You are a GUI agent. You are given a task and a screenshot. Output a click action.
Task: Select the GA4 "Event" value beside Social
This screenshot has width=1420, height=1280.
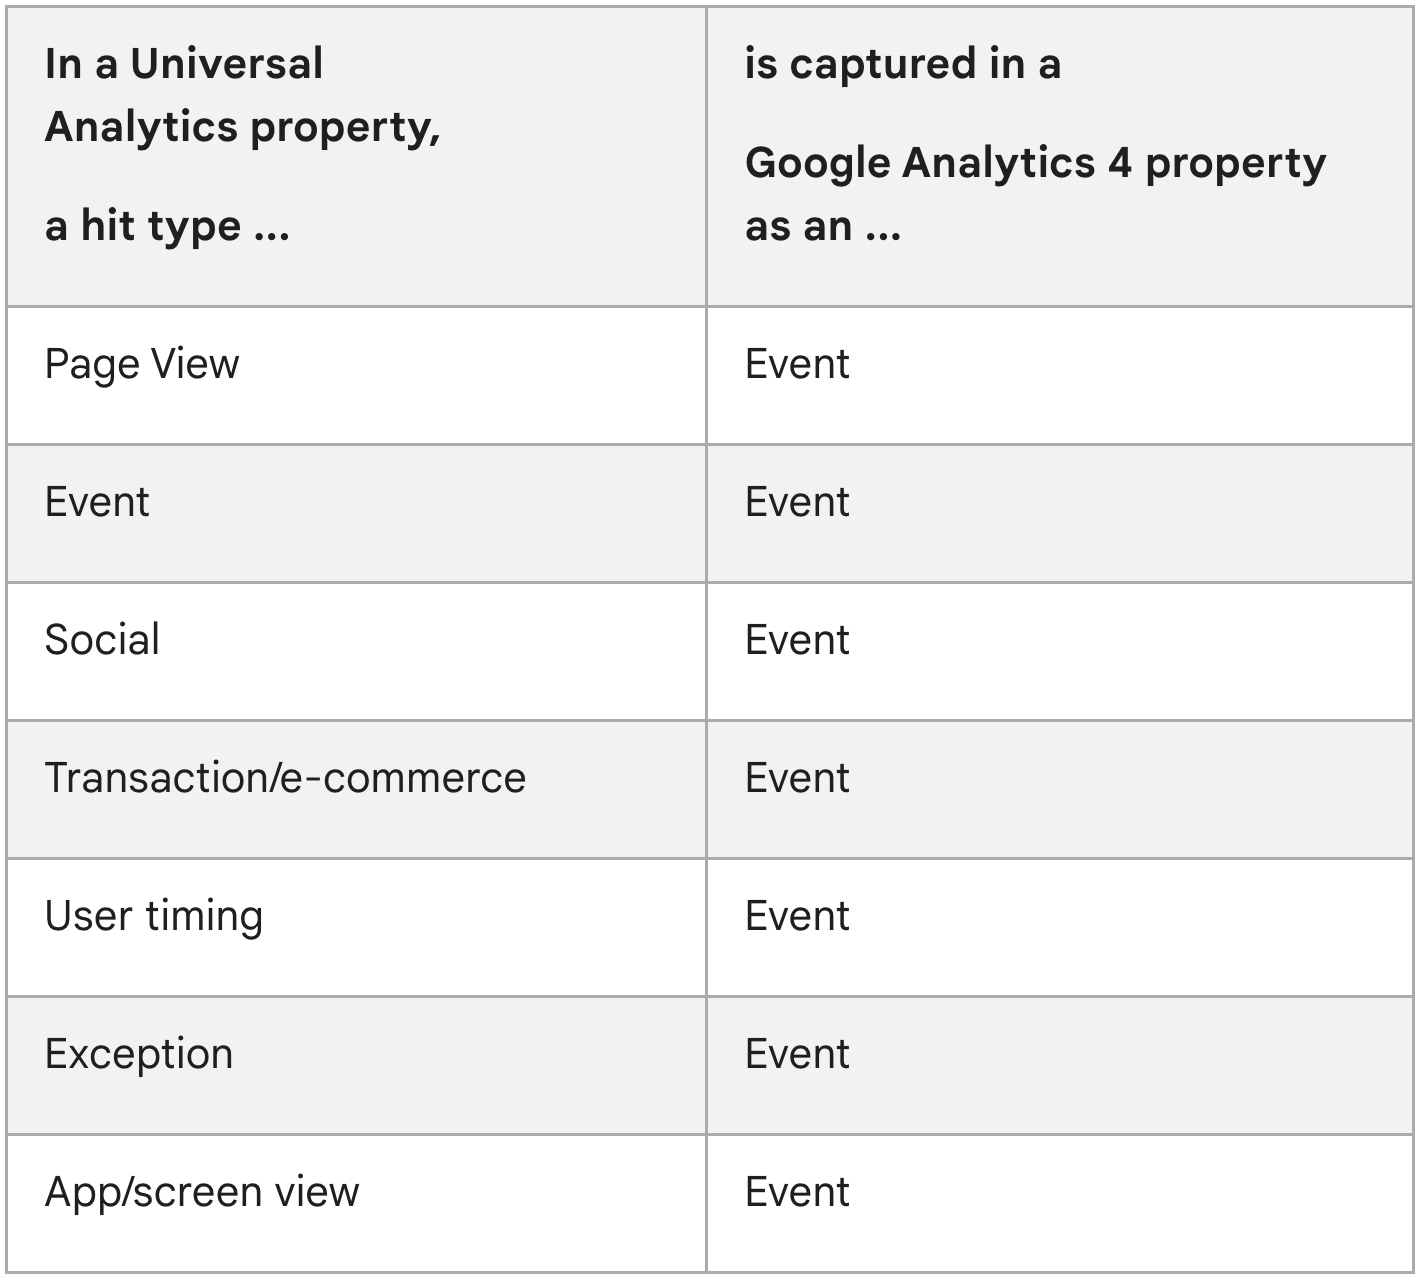[797, 640]
